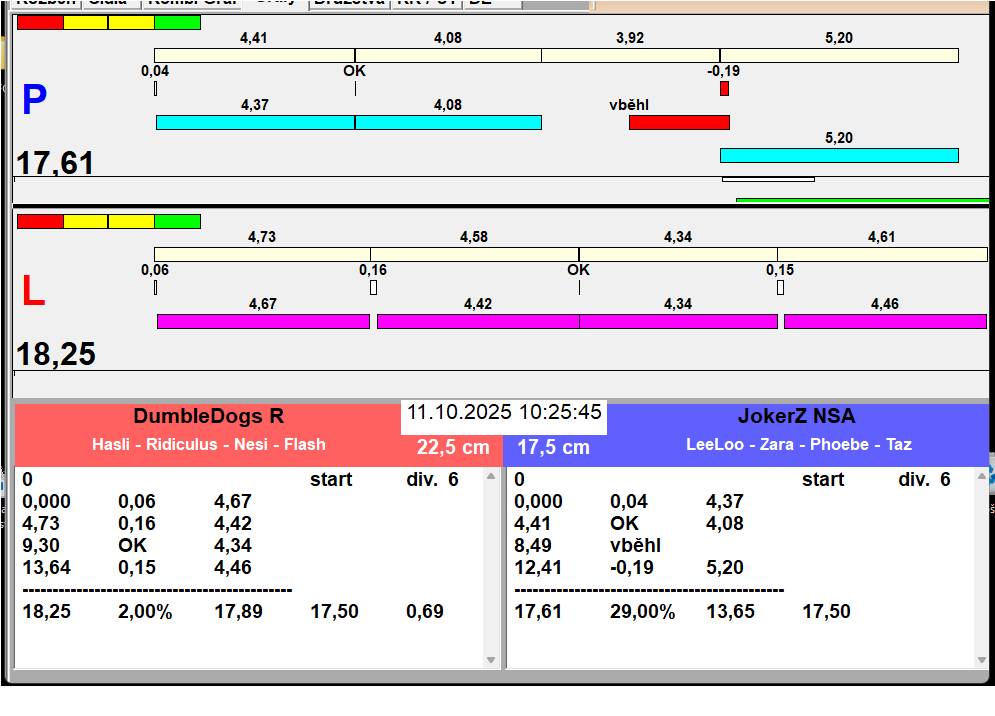995x716 pixels.
Task: Click the first yellow start light in lane P
Action: [86, 22]
